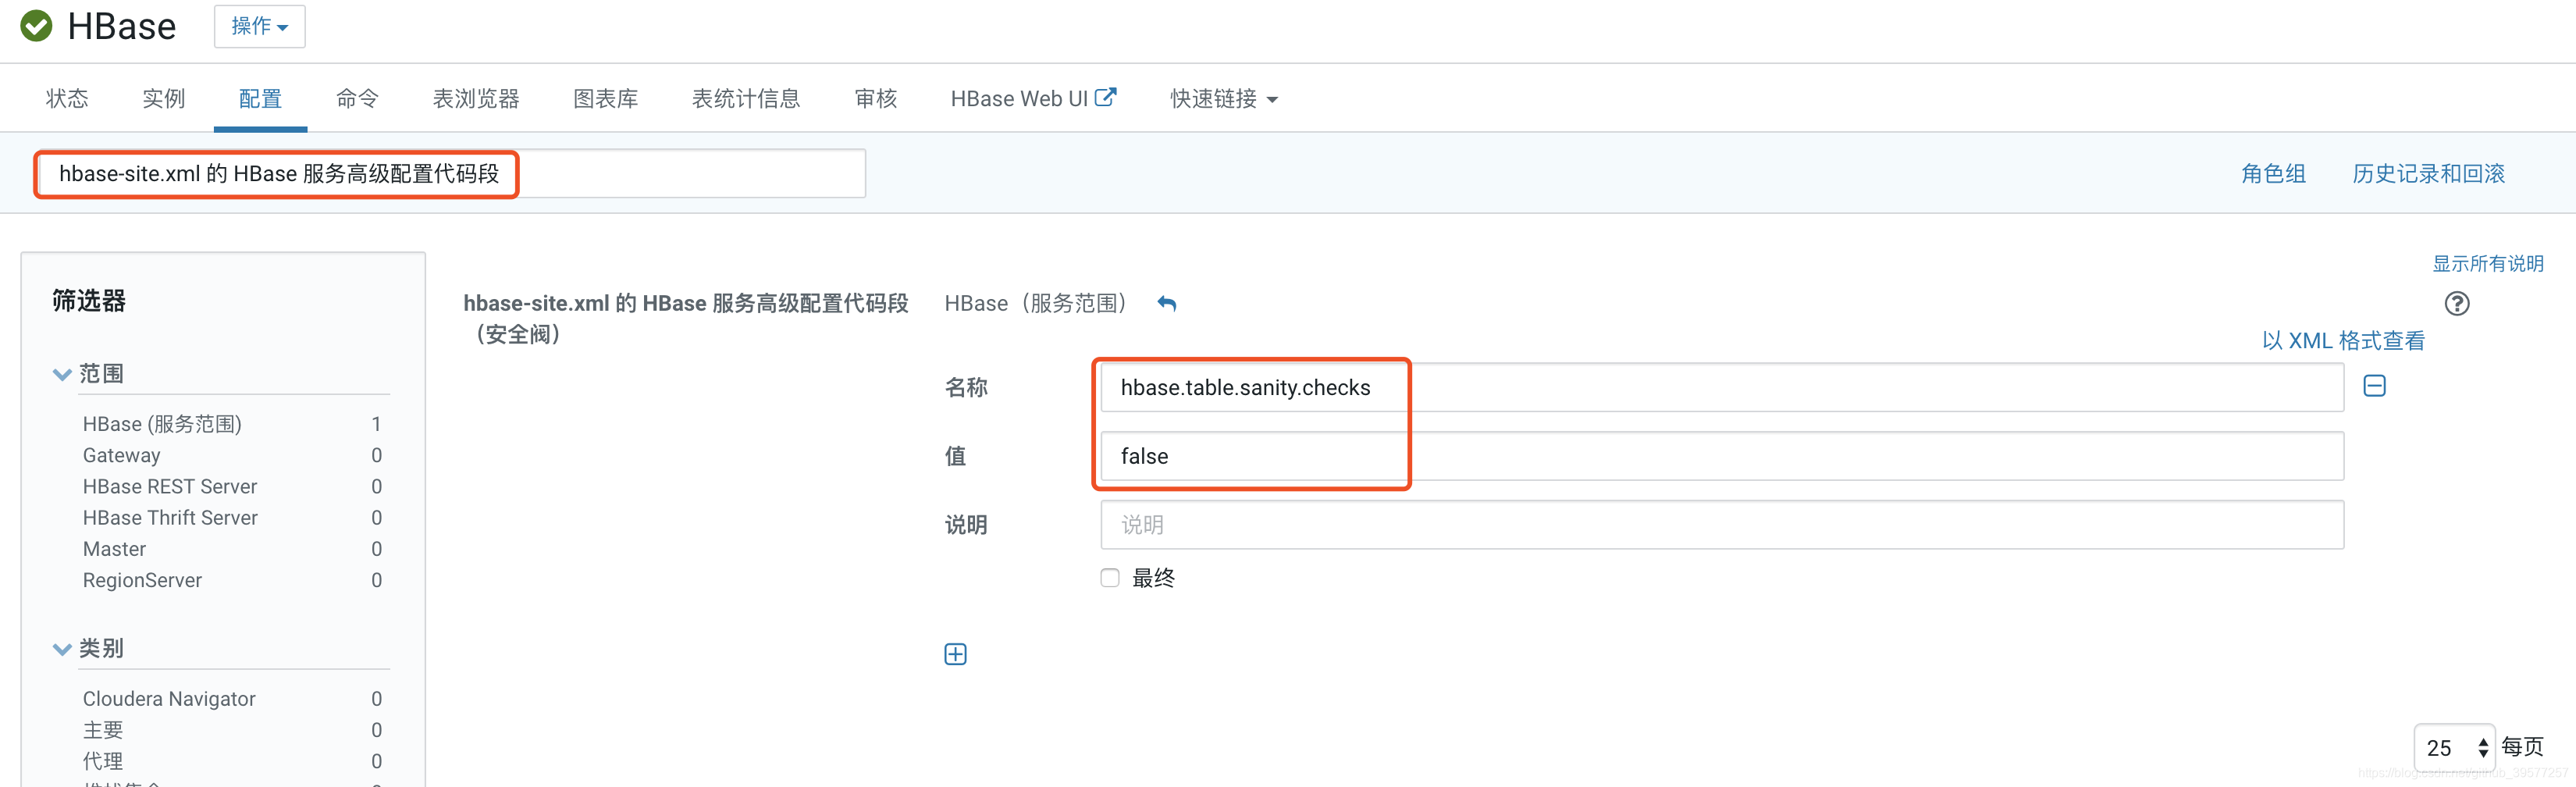Click 以 XML 格式查看 link
This screenshot has height=787, width=2576.
[x=2343, y=340]
